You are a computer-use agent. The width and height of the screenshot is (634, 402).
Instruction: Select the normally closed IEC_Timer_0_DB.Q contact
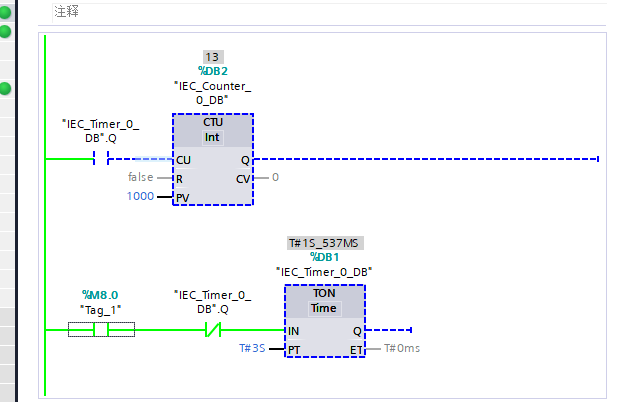212,329
